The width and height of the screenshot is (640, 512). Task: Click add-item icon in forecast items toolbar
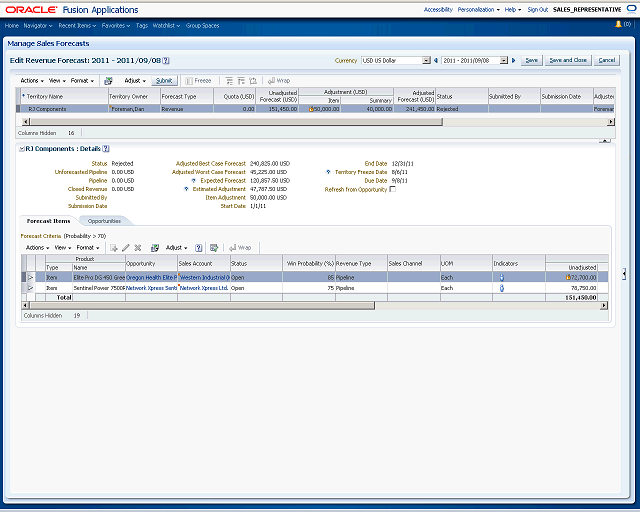tap(114, 248)
